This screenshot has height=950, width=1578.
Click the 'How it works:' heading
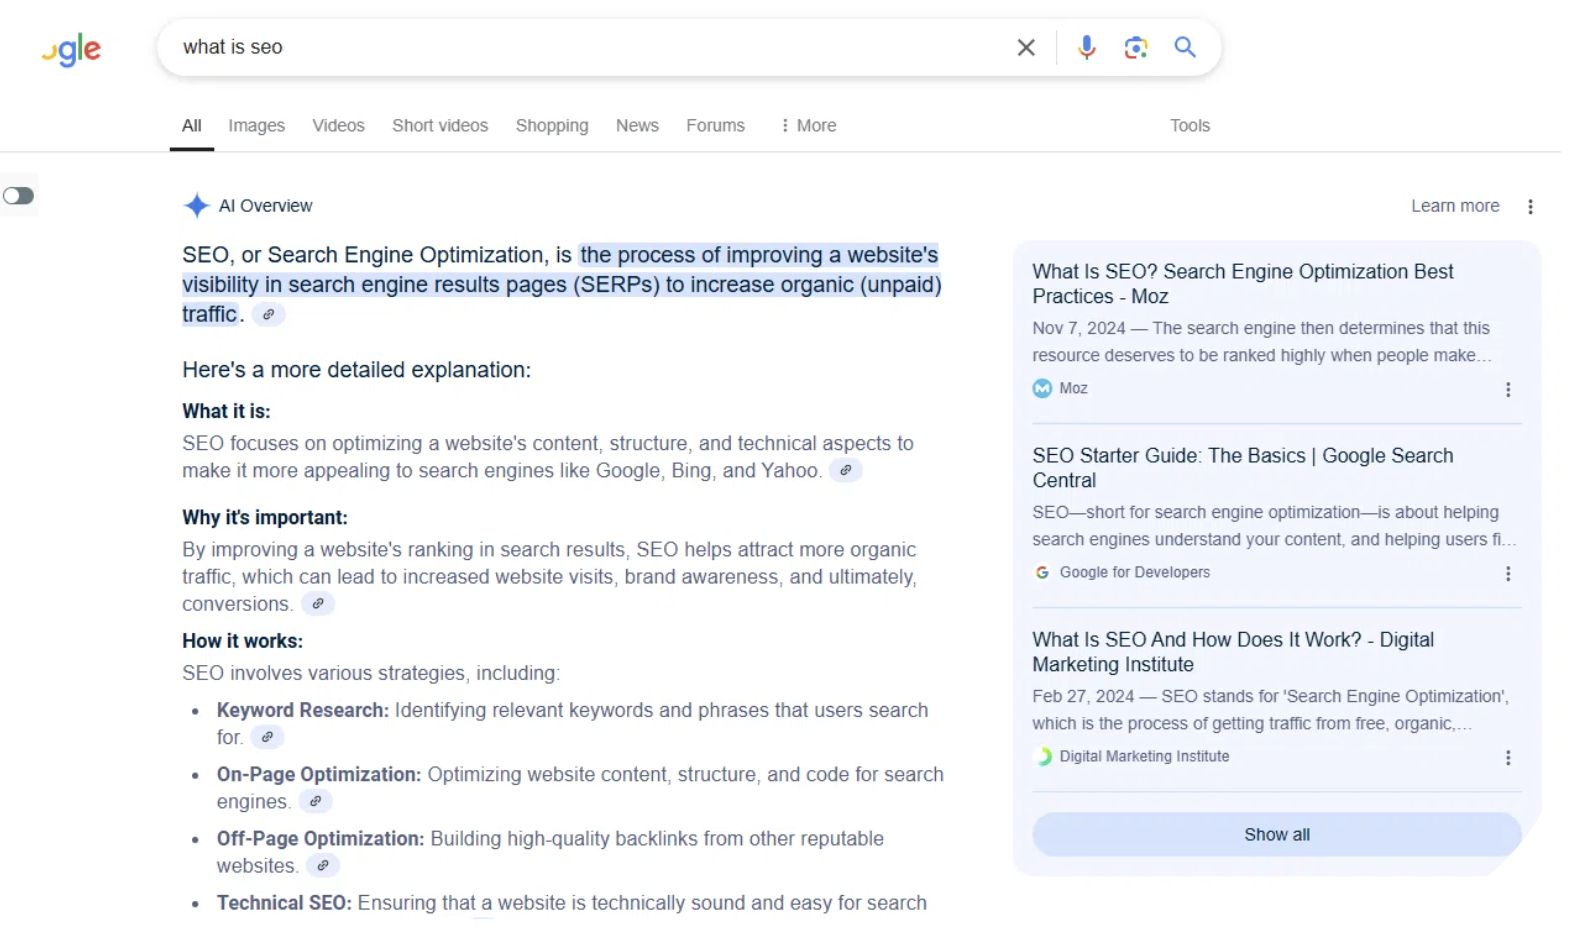242,641
